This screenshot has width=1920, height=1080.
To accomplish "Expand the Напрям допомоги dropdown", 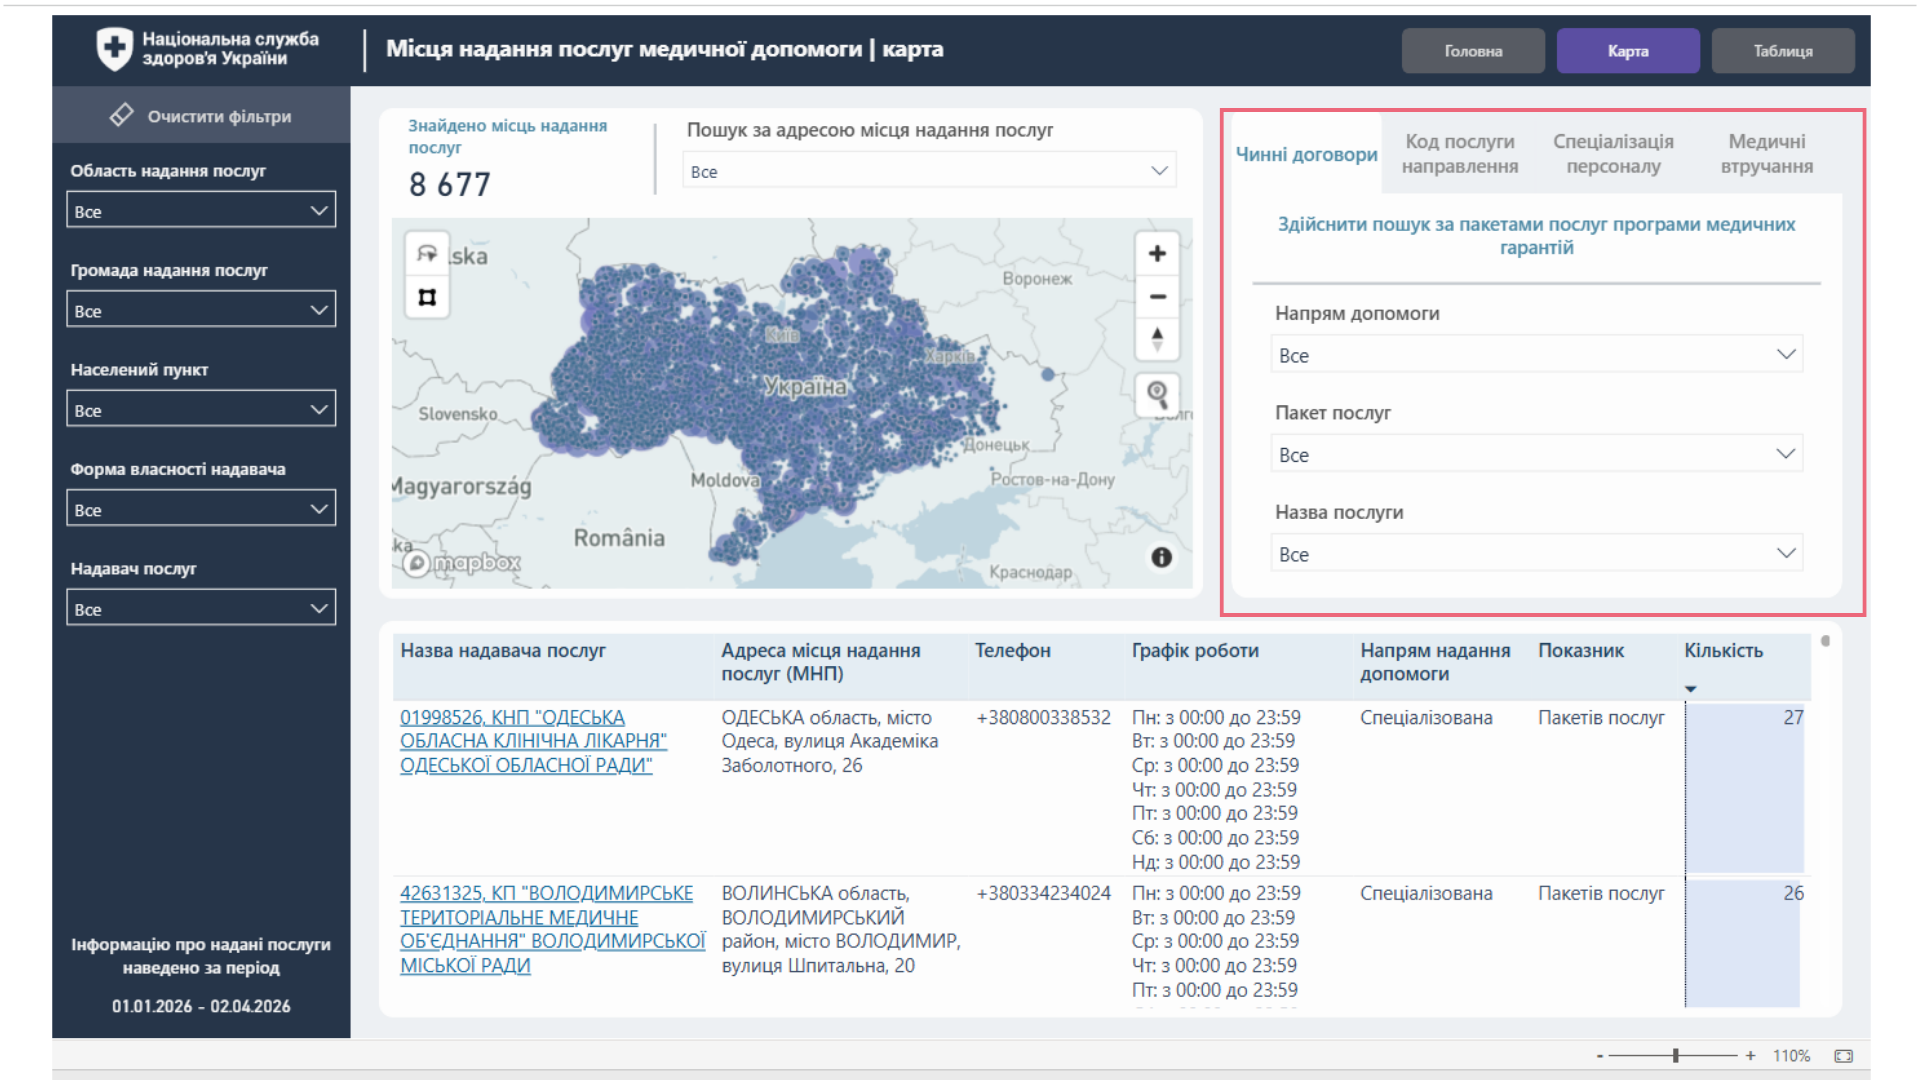I will (1536, 355).
